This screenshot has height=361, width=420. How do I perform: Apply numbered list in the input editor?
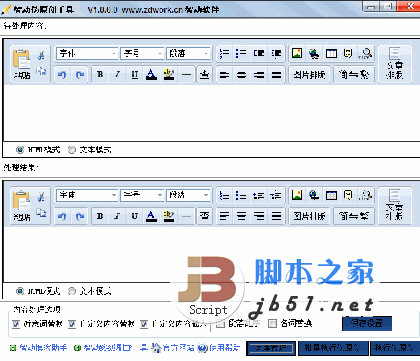[x=224, y=53]
